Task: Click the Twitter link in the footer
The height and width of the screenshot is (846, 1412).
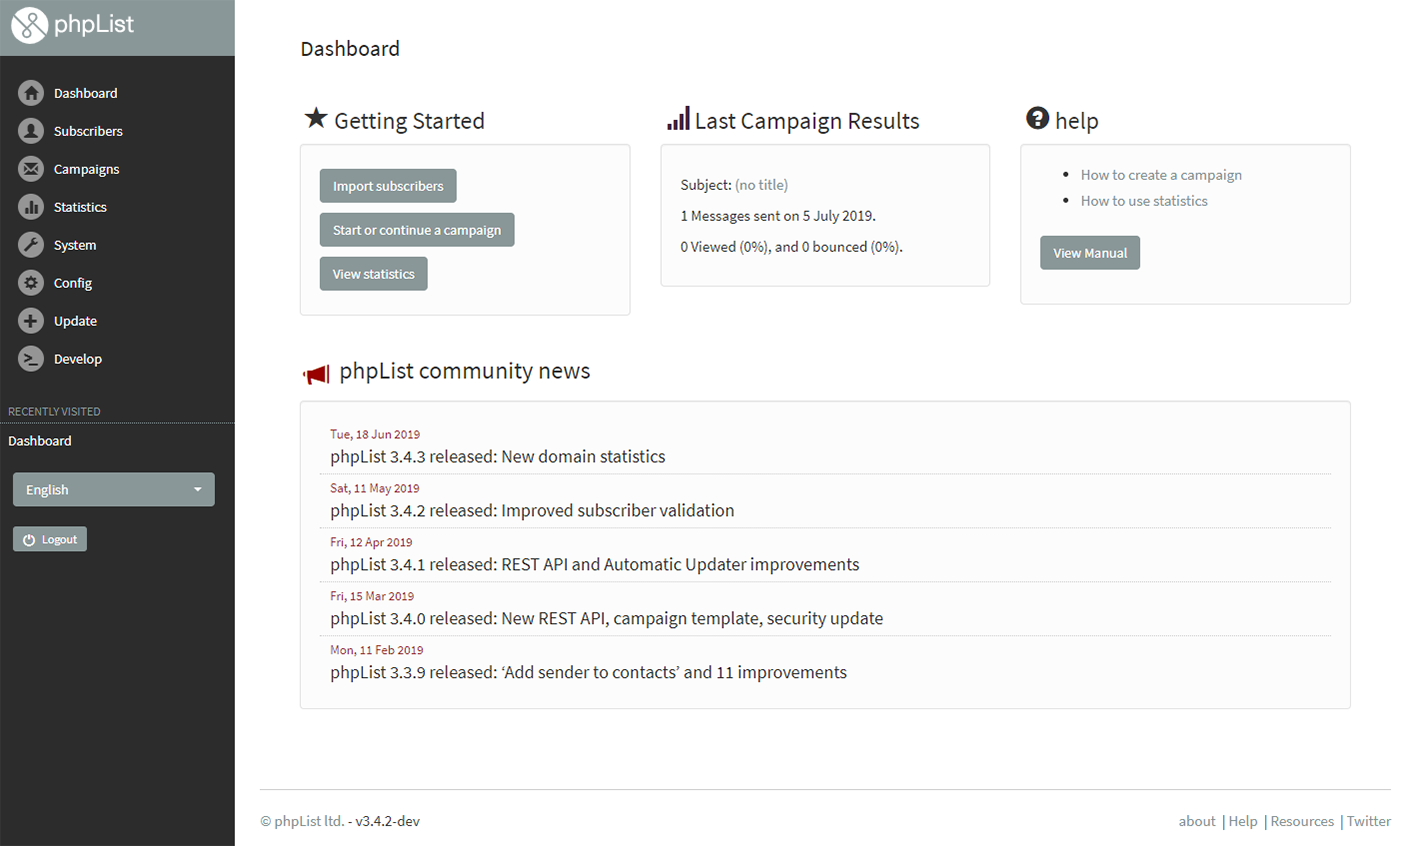Action: (1368, 821)
